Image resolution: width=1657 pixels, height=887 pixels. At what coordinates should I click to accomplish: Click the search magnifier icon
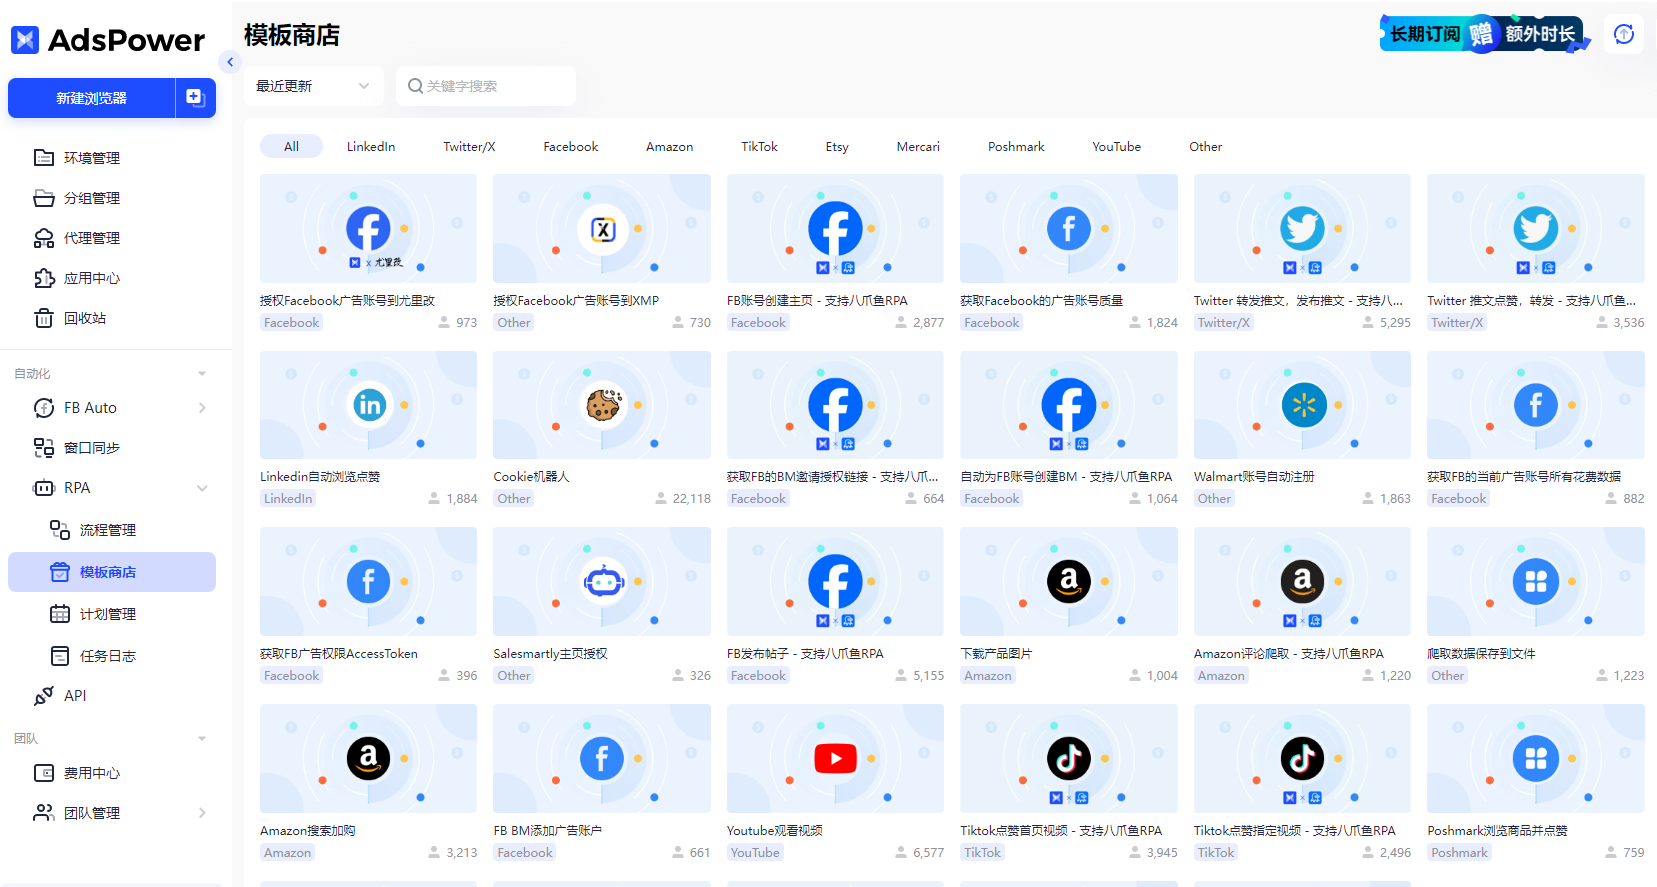click(415, 86)
